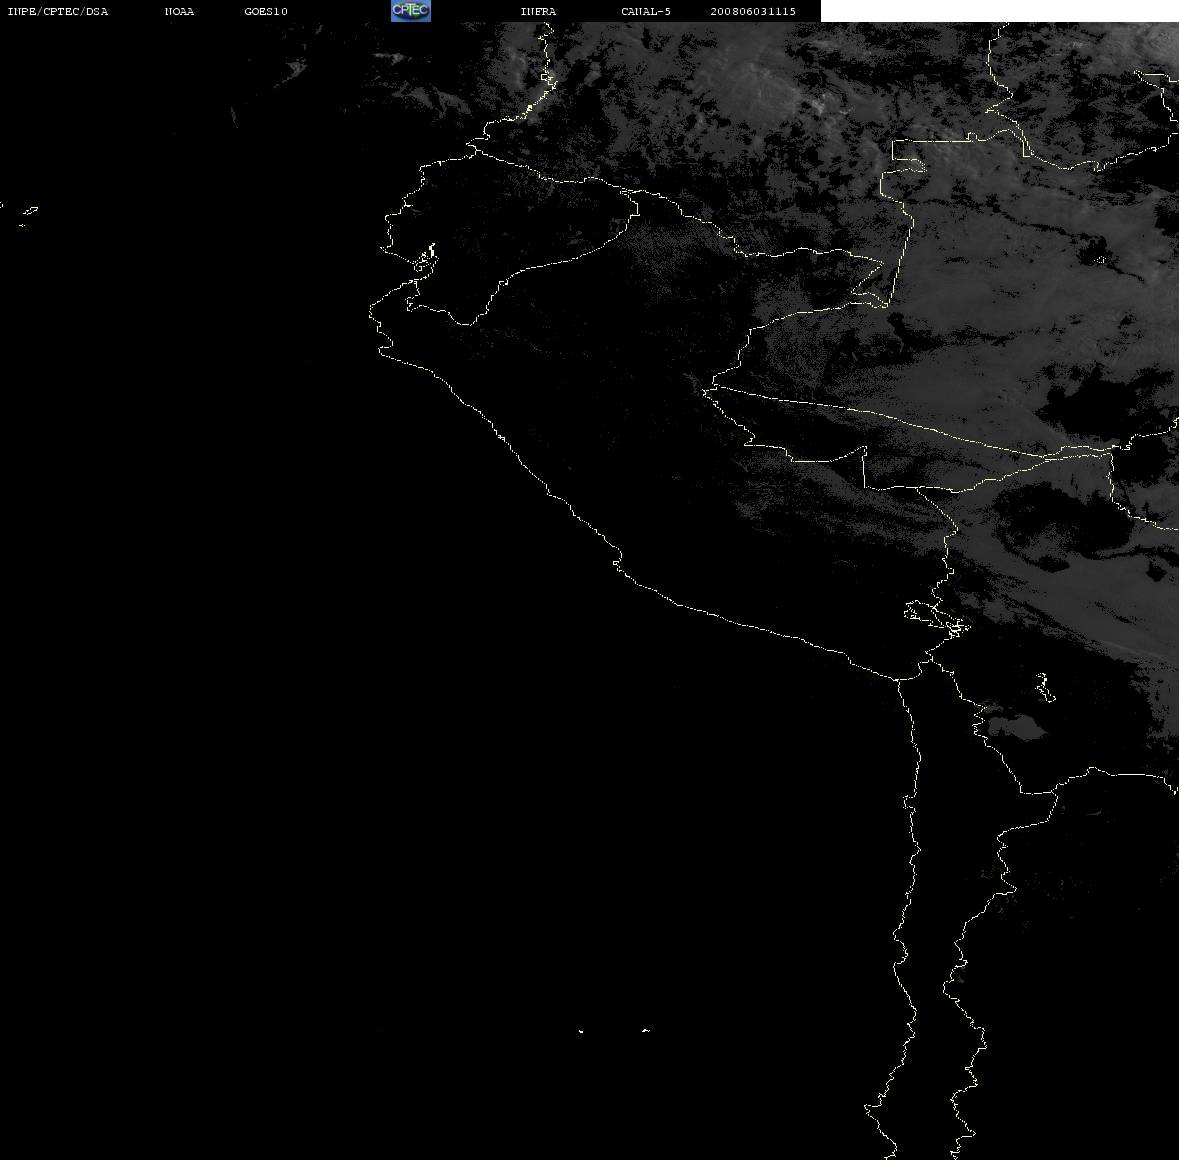Select the Galápagos island outline at left edge
The height and width of the screenshot is (1160, 1179).
click(x=29, y=212)
